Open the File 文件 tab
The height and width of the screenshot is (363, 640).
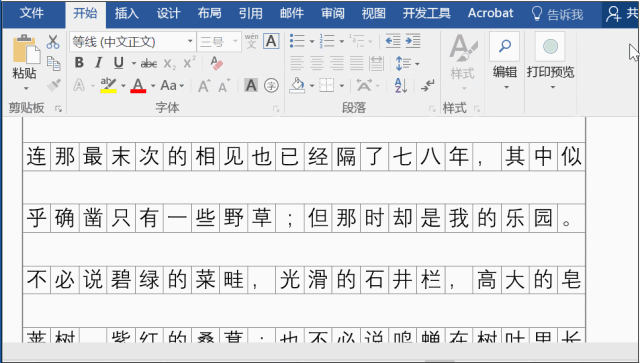(32, 13)
